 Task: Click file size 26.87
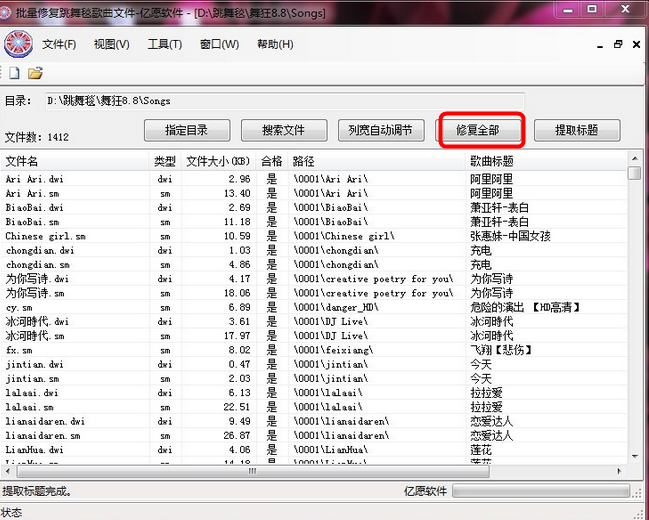(x=237, y=436)
